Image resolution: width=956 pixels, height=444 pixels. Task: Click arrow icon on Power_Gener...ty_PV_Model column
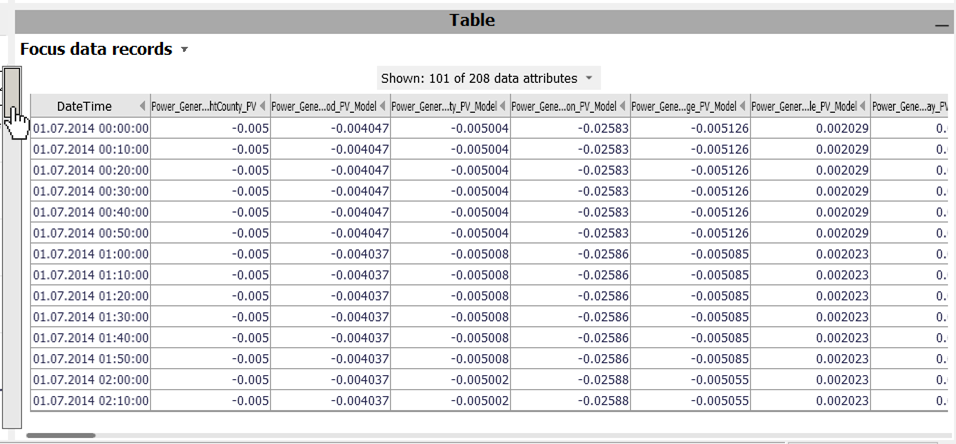503,106
